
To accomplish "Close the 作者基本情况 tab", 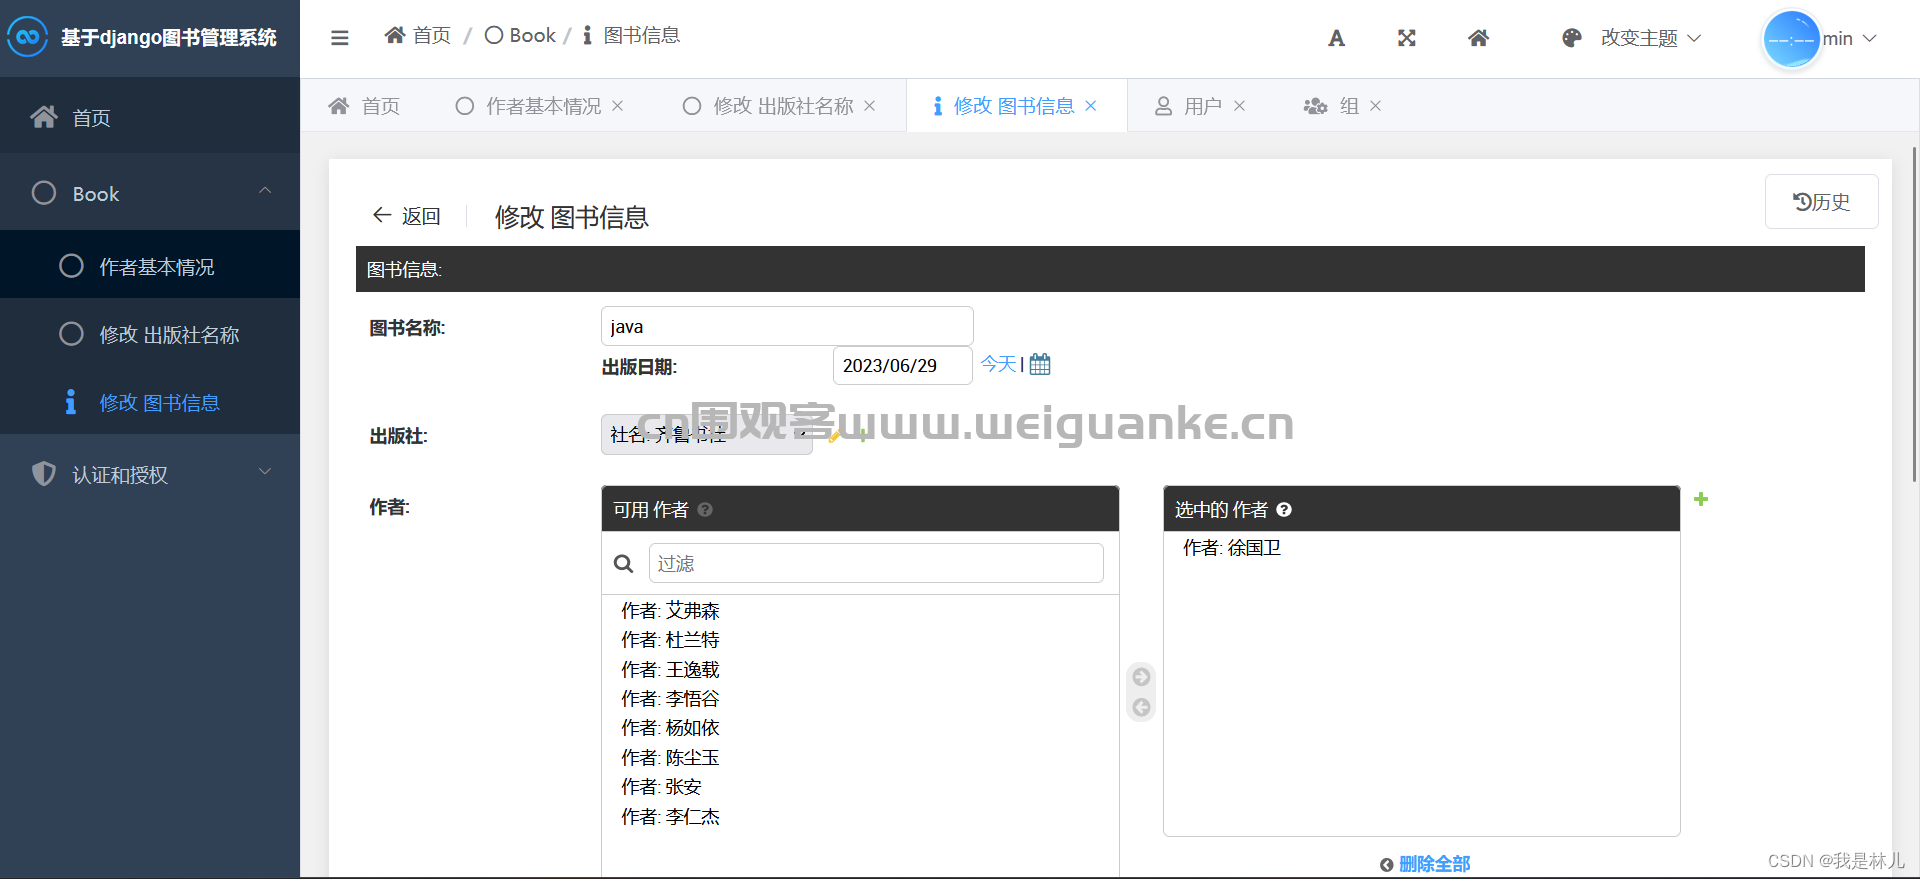I will click(x=618, y=106).
